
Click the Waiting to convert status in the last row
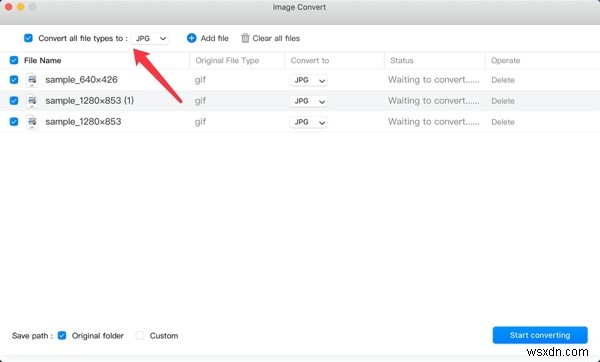[434, 122]
